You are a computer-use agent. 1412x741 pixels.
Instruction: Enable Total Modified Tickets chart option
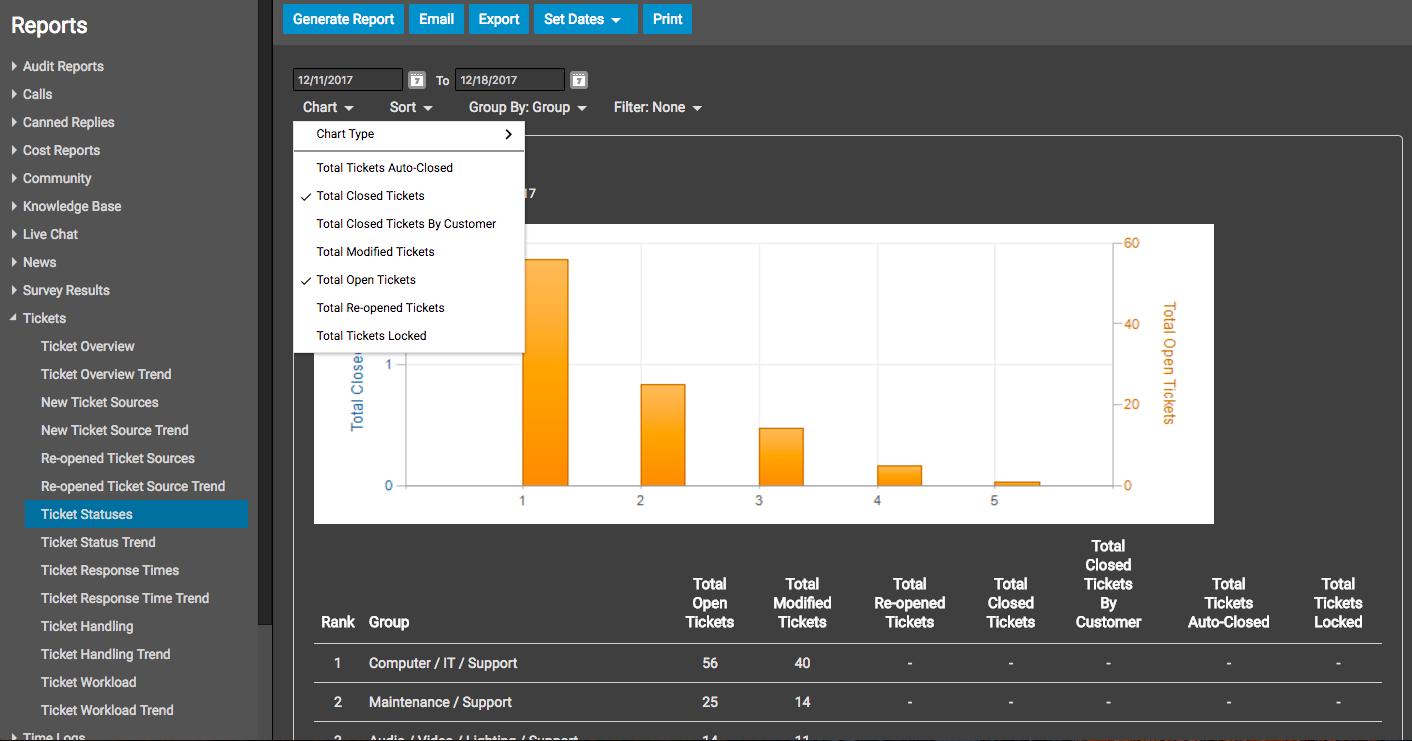[375, 252]
